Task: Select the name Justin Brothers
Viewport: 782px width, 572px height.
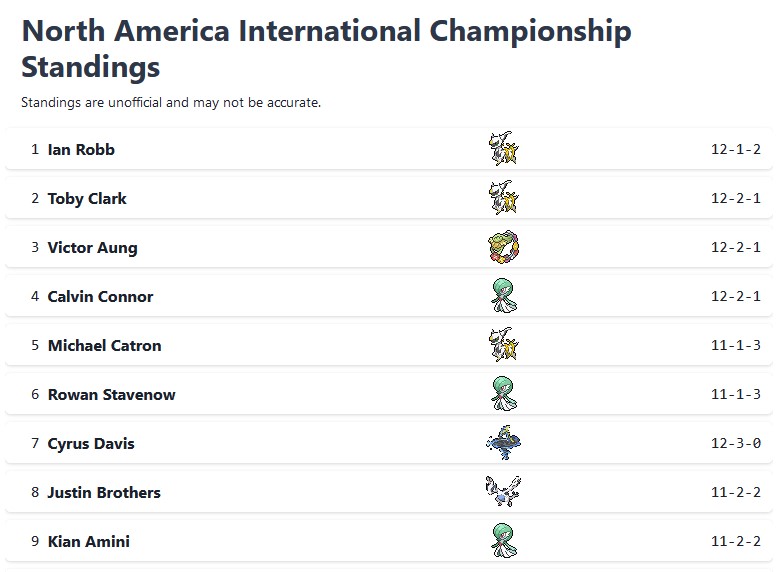Action: (x=104, y=492)
